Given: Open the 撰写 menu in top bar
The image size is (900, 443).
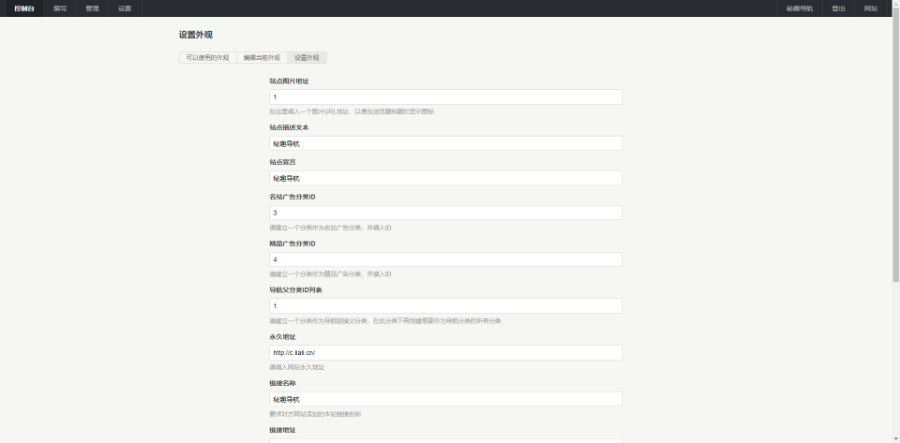Looking at the screenshot, I should tap(60, 8).
